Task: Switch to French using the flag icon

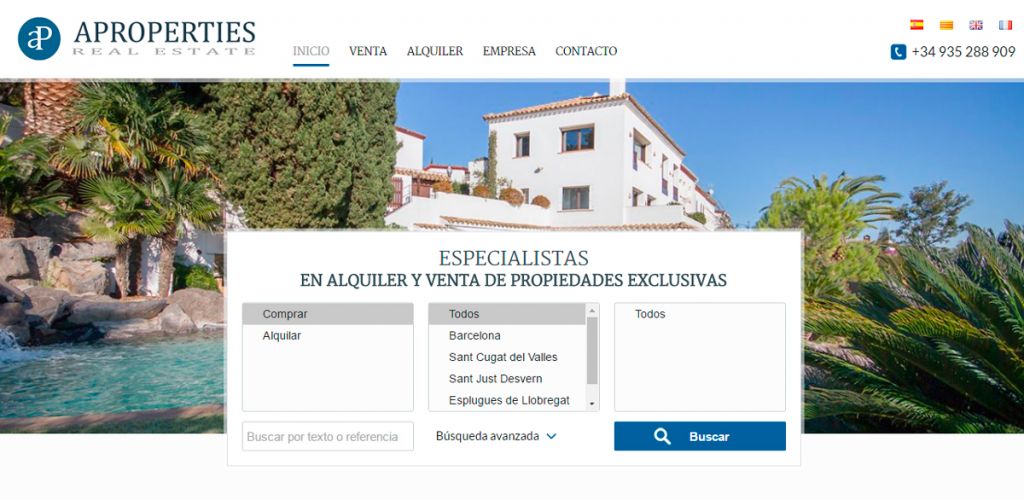Action: click(1005, 25)
